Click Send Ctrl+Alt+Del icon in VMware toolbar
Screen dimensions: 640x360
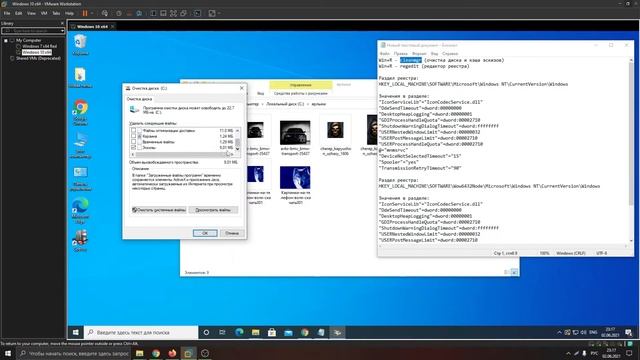(x=105, y=13)
